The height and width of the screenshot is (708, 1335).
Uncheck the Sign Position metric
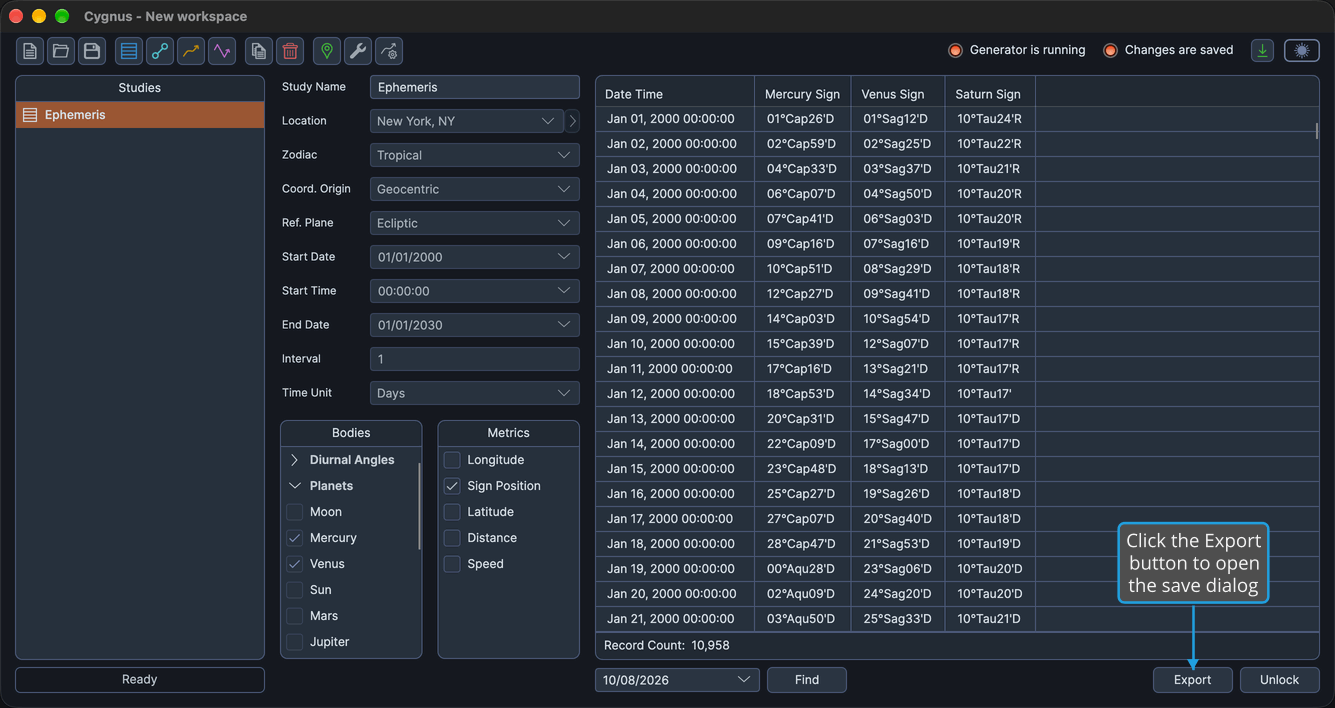coord(452,486)
